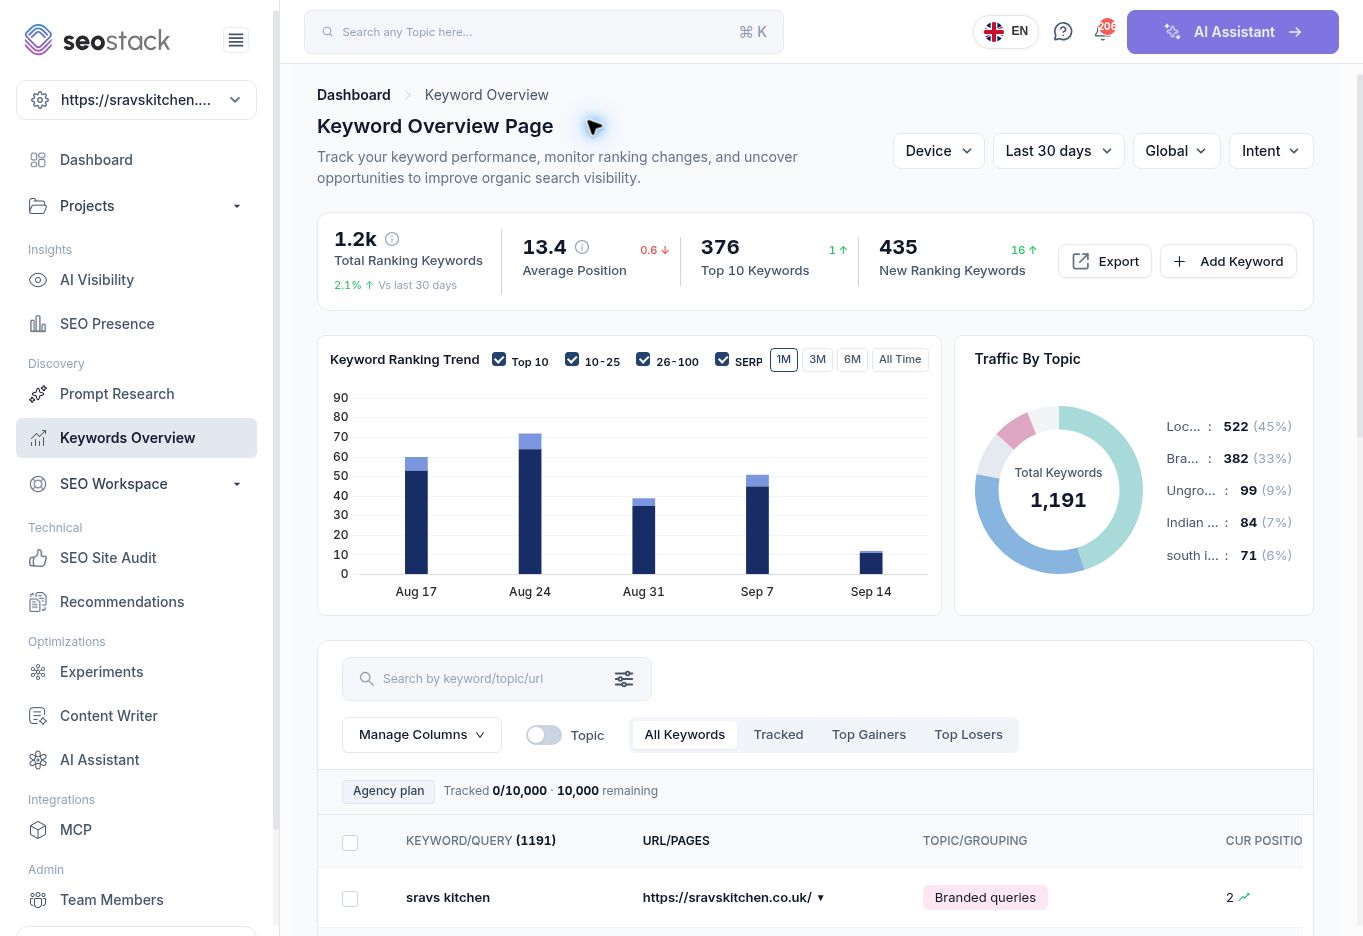
Task: Focus the Search any Topic field
Action: [x=544, y=32]
